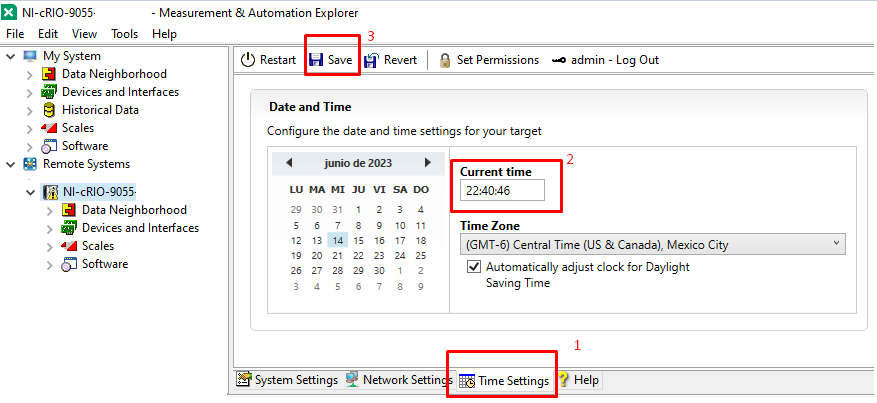This screenshot has width=877, height=403.
Task: Click the admin Log Out key icon
Action: (559, 60)
